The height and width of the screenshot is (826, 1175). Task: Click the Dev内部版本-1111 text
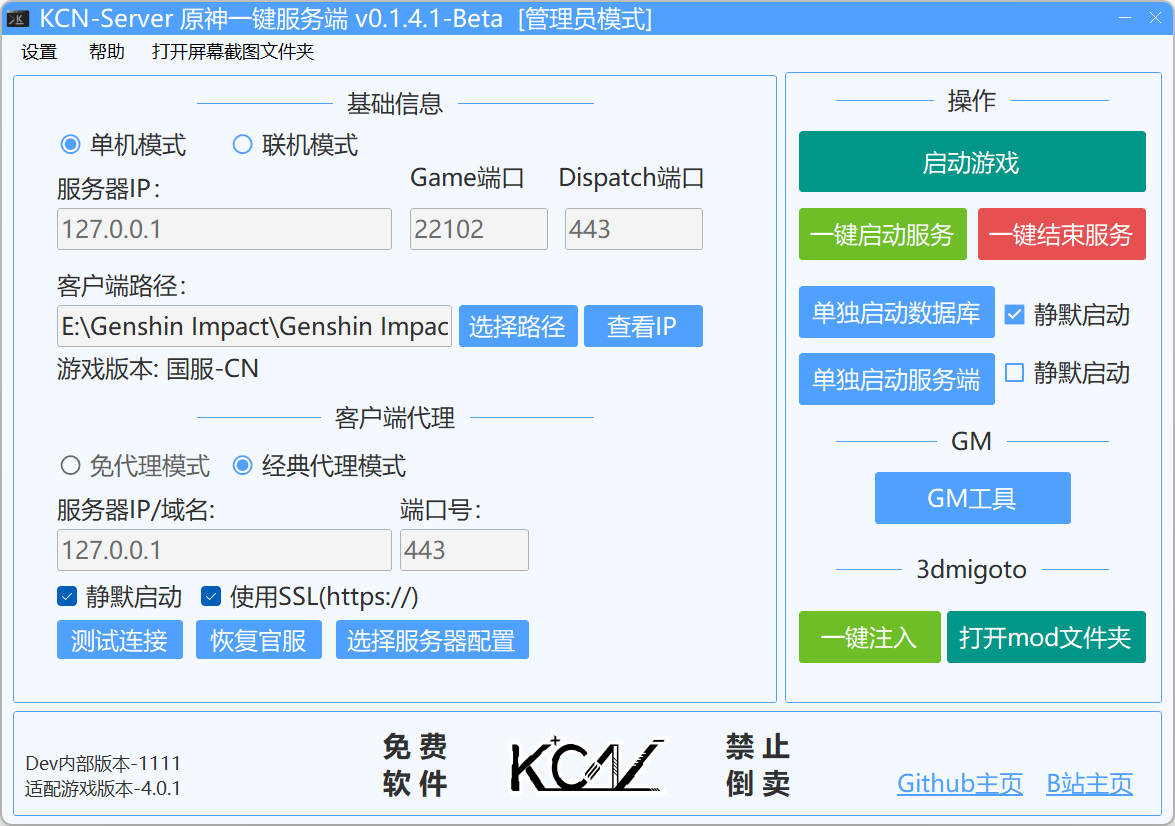point(103,763)
